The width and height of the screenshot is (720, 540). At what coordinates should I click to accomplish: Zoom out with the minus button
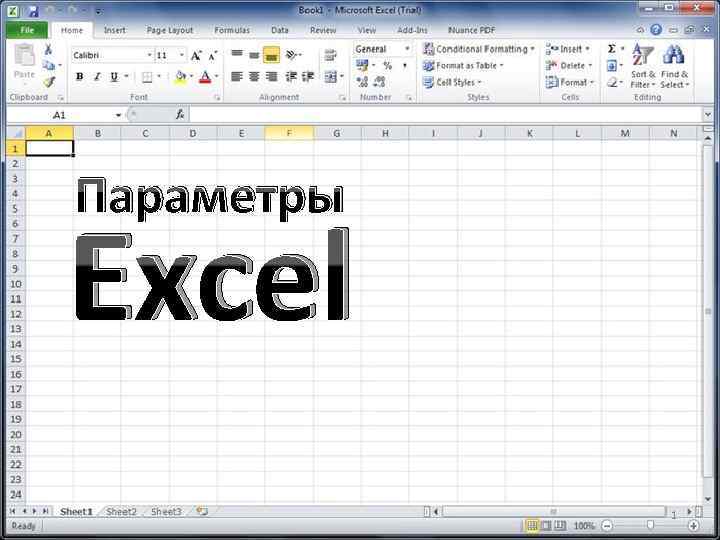pos(607,526)
